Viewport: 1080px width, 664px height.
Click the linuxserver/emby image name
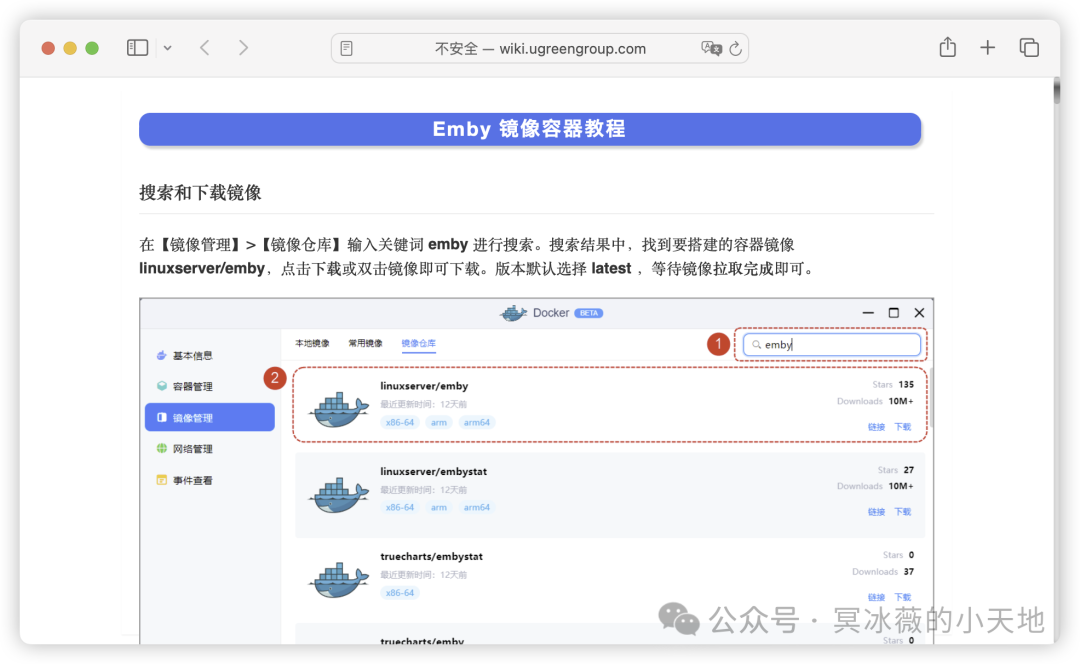click(424, 386)
